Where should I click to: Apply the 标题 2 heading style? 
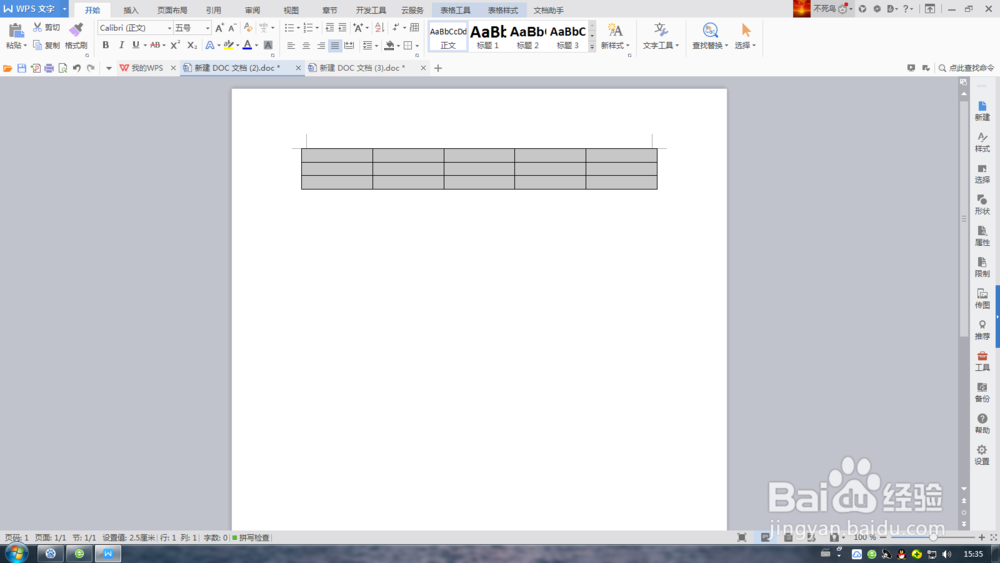click(527, 36)
